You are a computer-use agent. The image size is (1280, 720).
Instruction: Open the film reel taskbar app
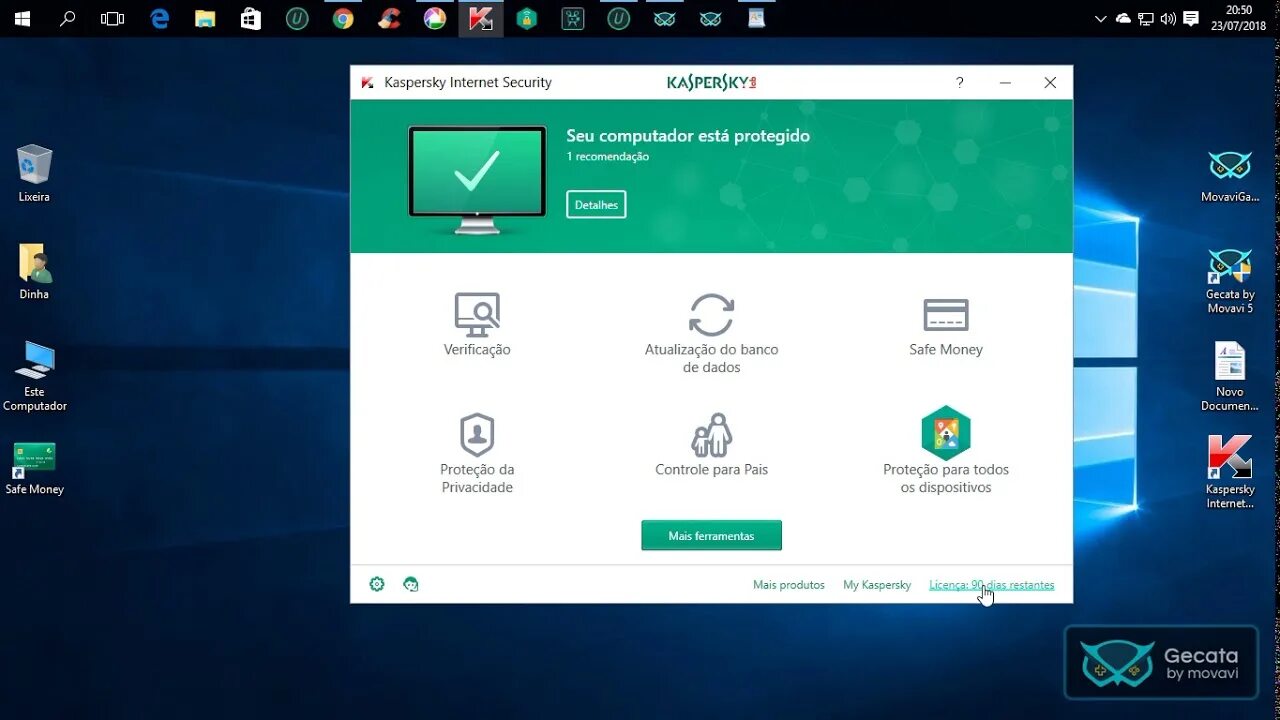click(x=573, y=18)
